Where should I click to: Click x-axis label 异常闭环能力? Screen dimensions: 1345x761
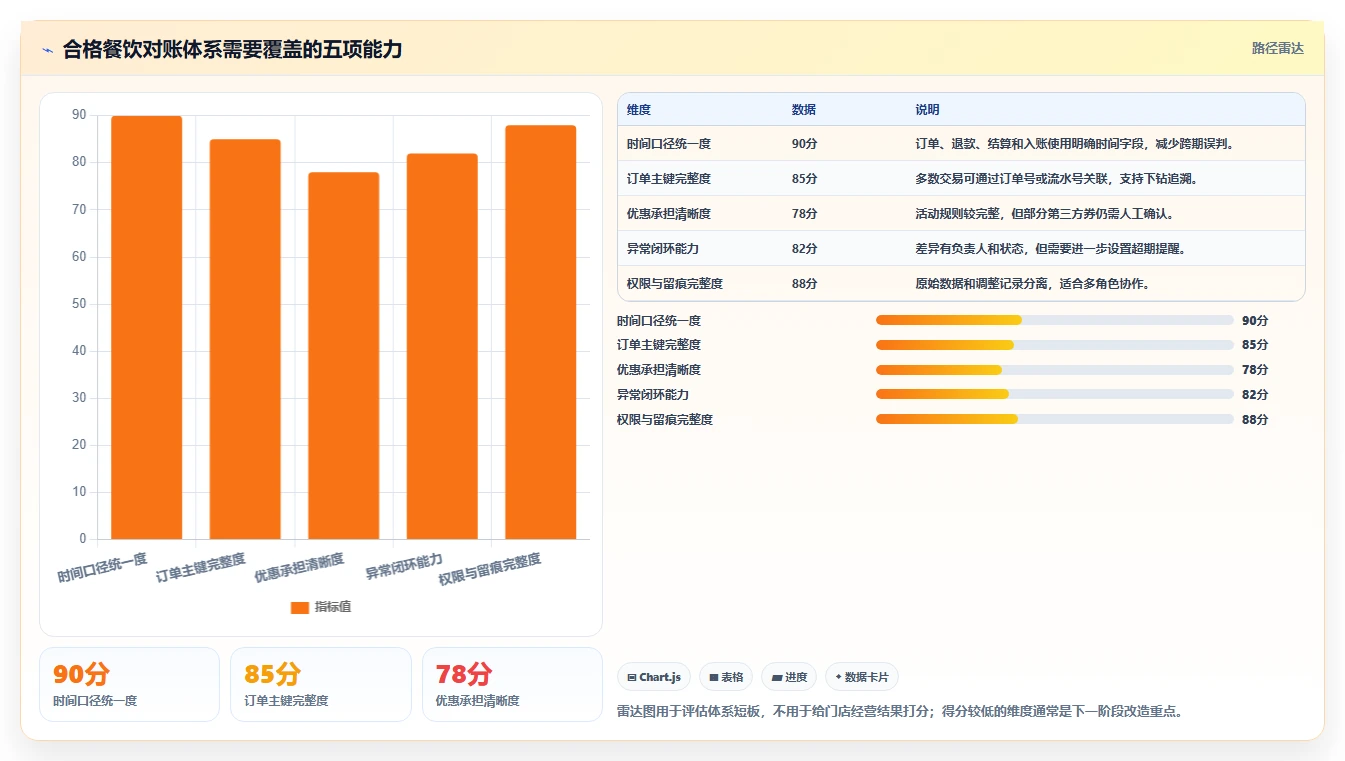pos(404,566)
